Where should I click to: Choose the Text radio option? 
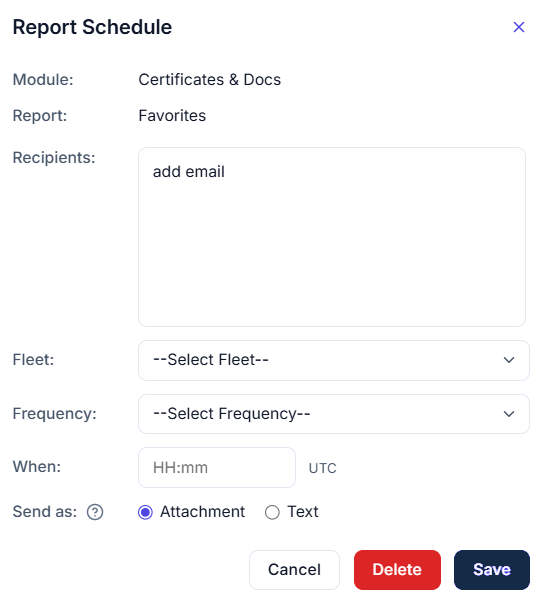272,512
